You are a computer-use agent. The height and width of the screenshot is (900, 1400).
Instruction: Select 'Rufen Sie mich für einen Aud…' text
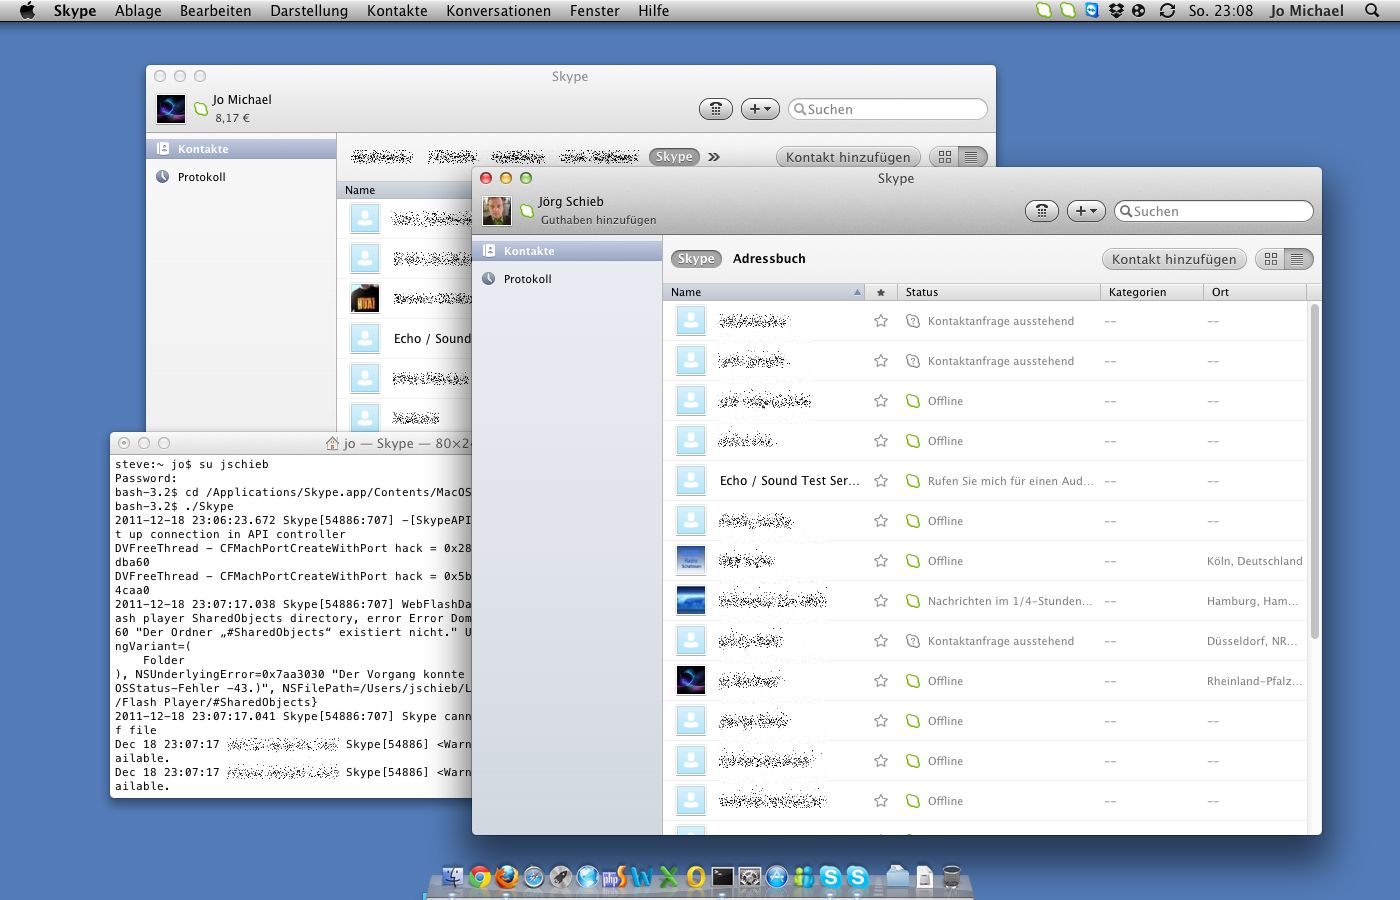click(x=1010, y=481)
